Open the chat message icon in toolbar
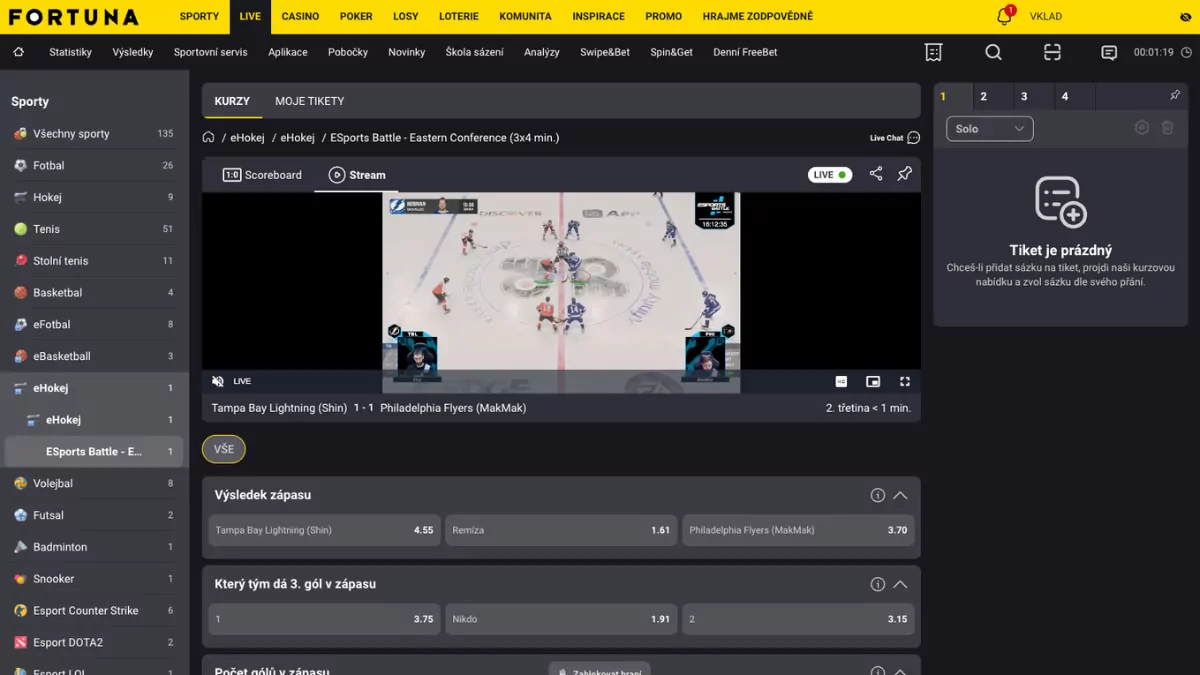Screen dimensions: 1200x675 (1109, 52)
